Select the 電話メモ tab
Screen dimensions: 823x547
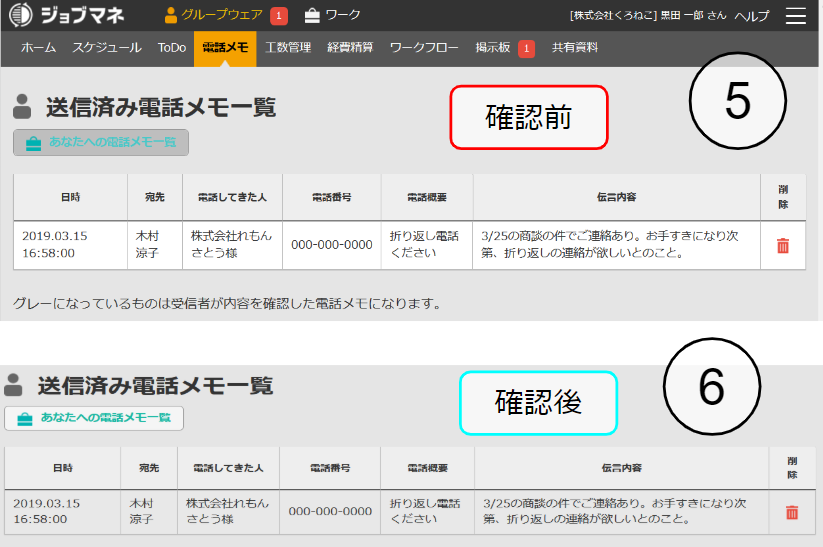pyautogui.click(x=225, y=48)
